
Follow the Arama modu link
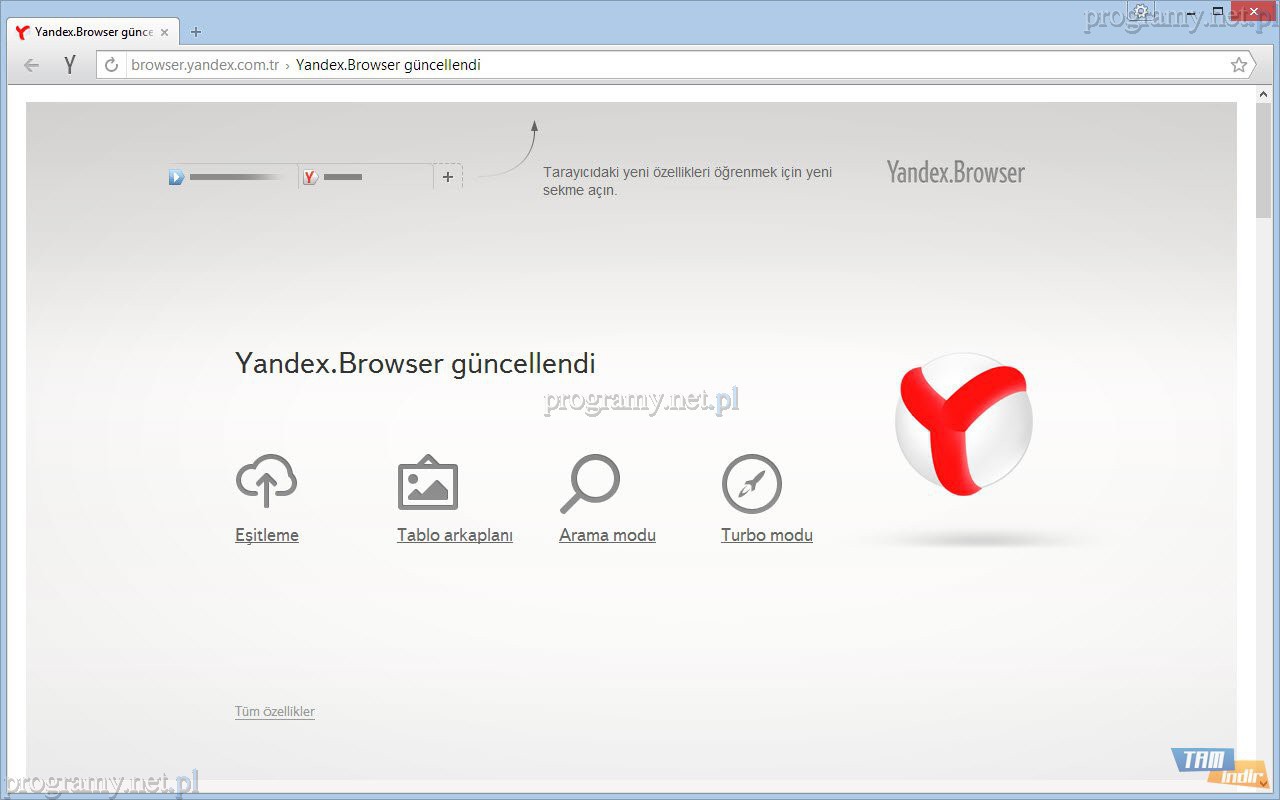(607, 535)
